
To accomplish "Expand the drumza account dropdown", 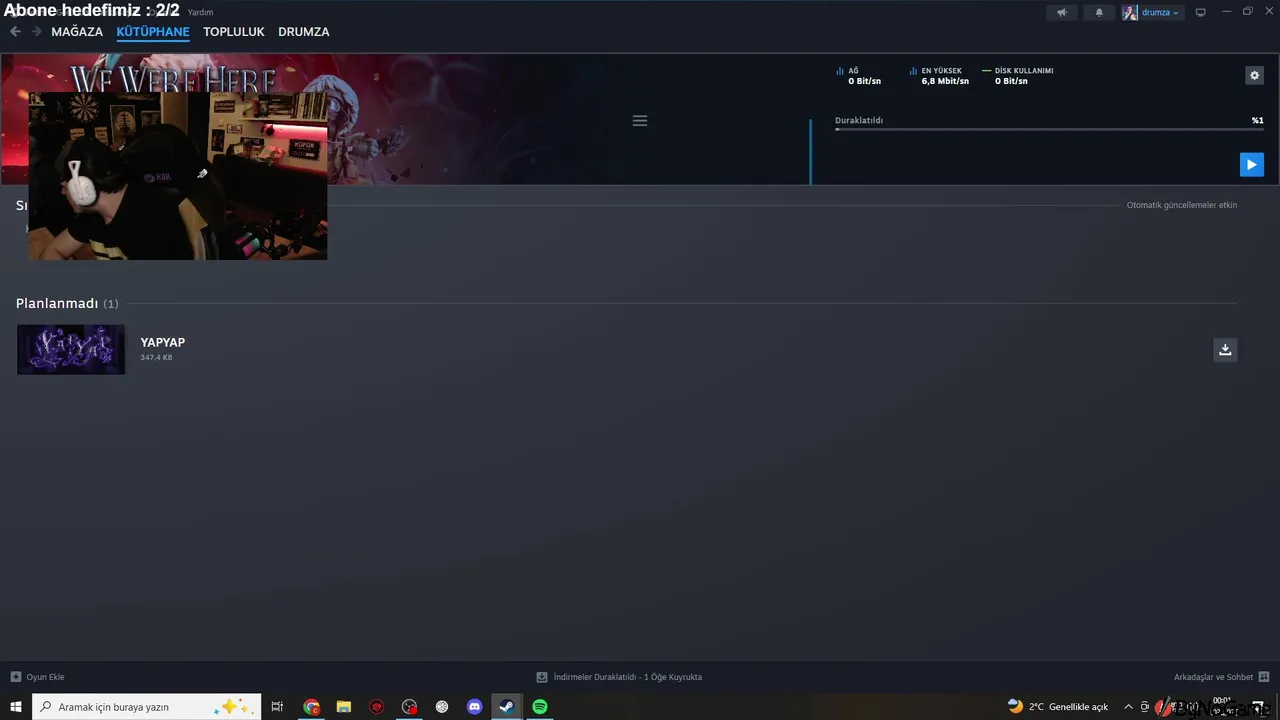I will click(1160, 13).
